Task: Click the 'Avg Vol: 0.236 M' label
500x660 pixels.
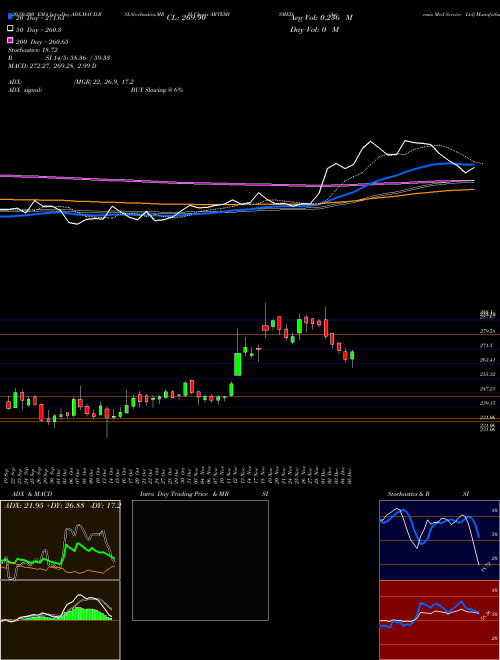Action: coord(321,18)
